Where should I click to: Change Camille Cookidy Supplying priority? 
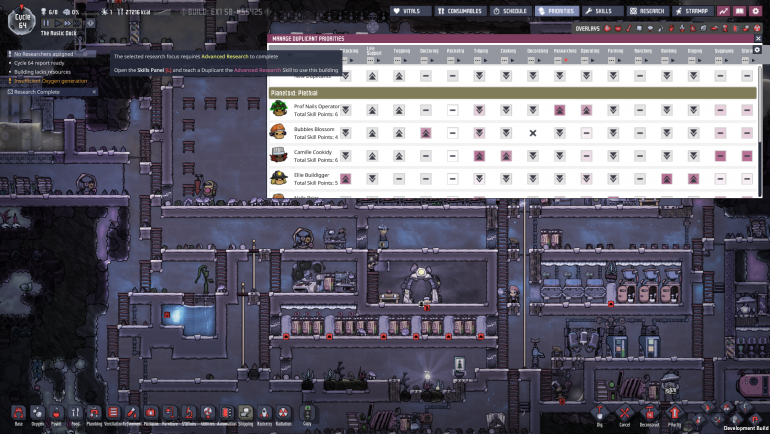720,156
